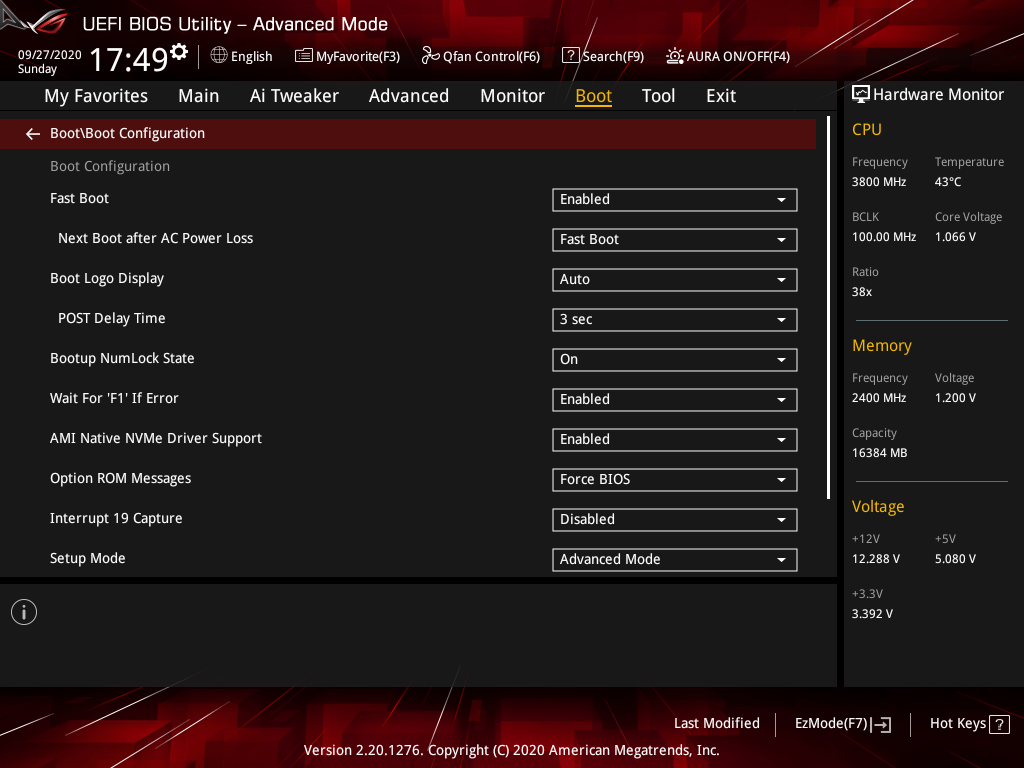This screenshot has width=1024, height=768.
Task: Open the Fast Boot dropdown
Action: click(675, 200)
